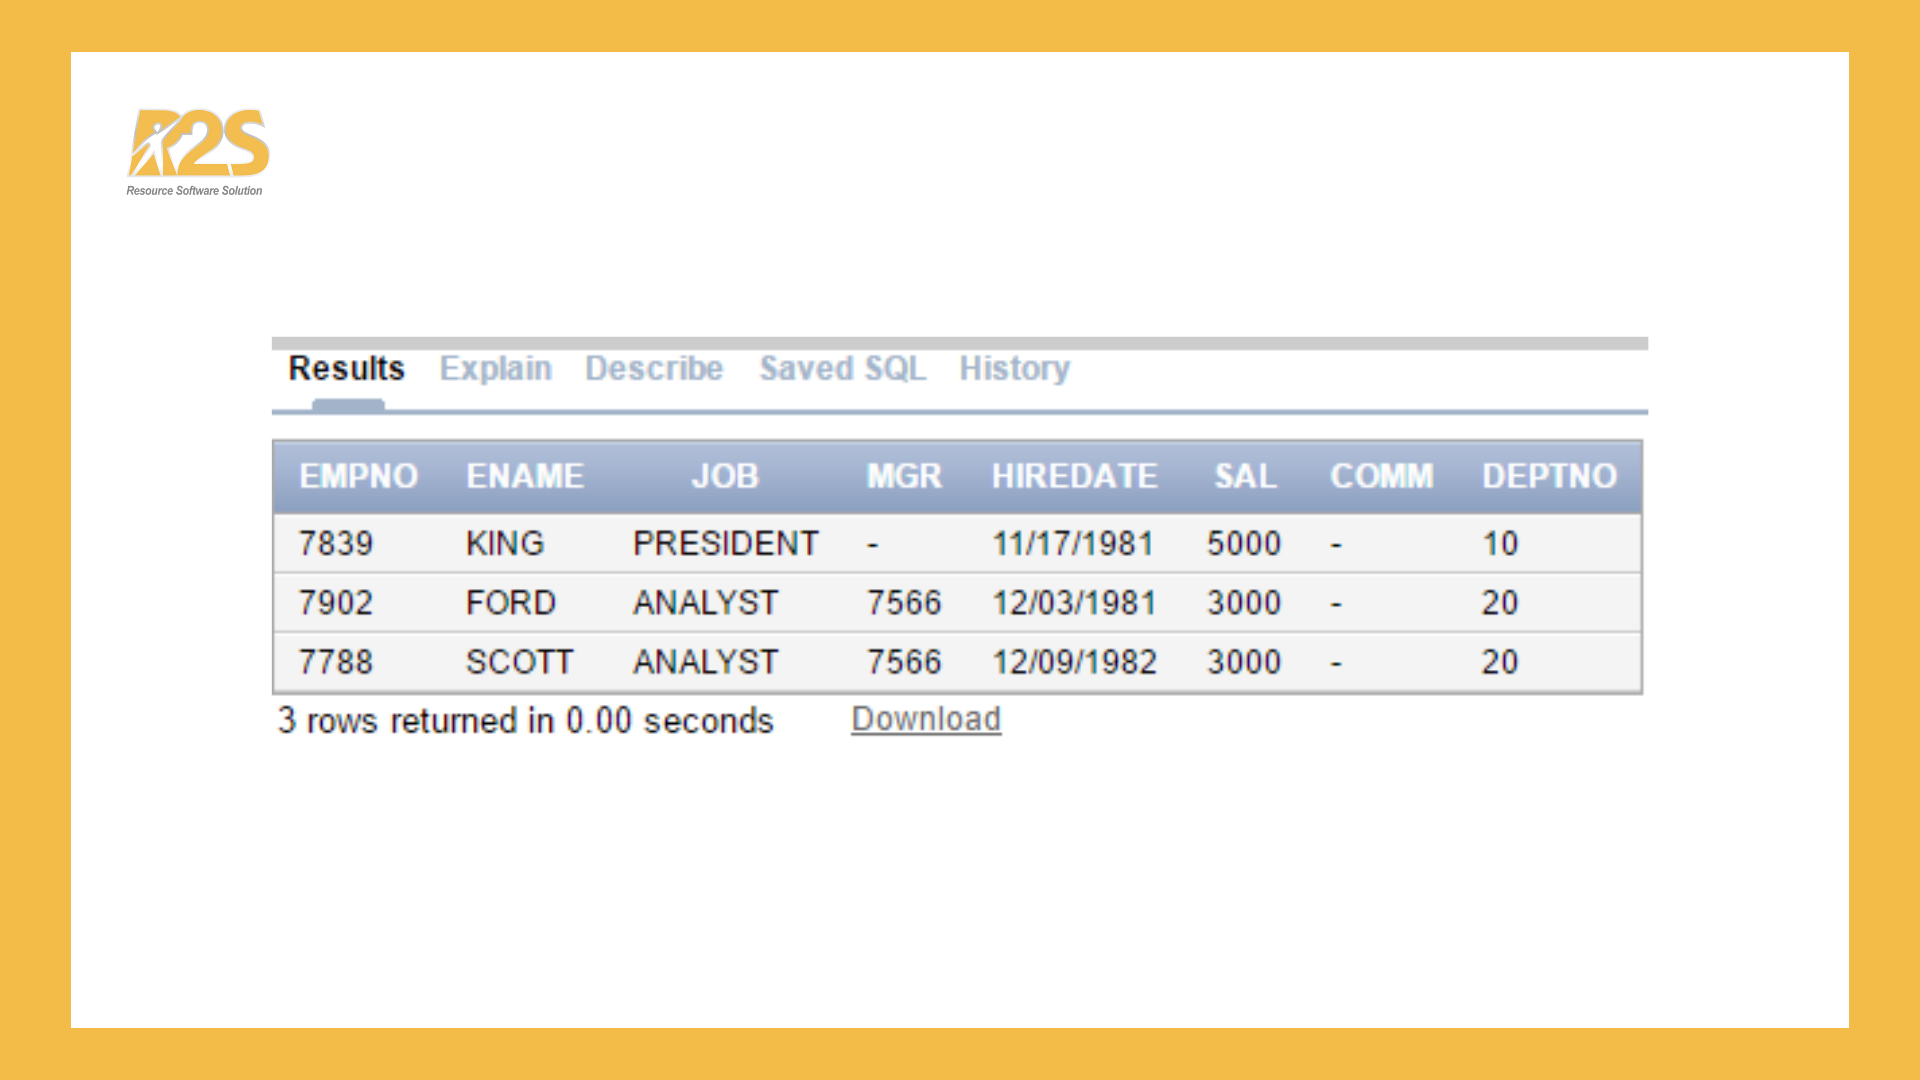The image size is (1920, 1080).
Task: Click the MGR column header
Action: click(x=904, y=476)
